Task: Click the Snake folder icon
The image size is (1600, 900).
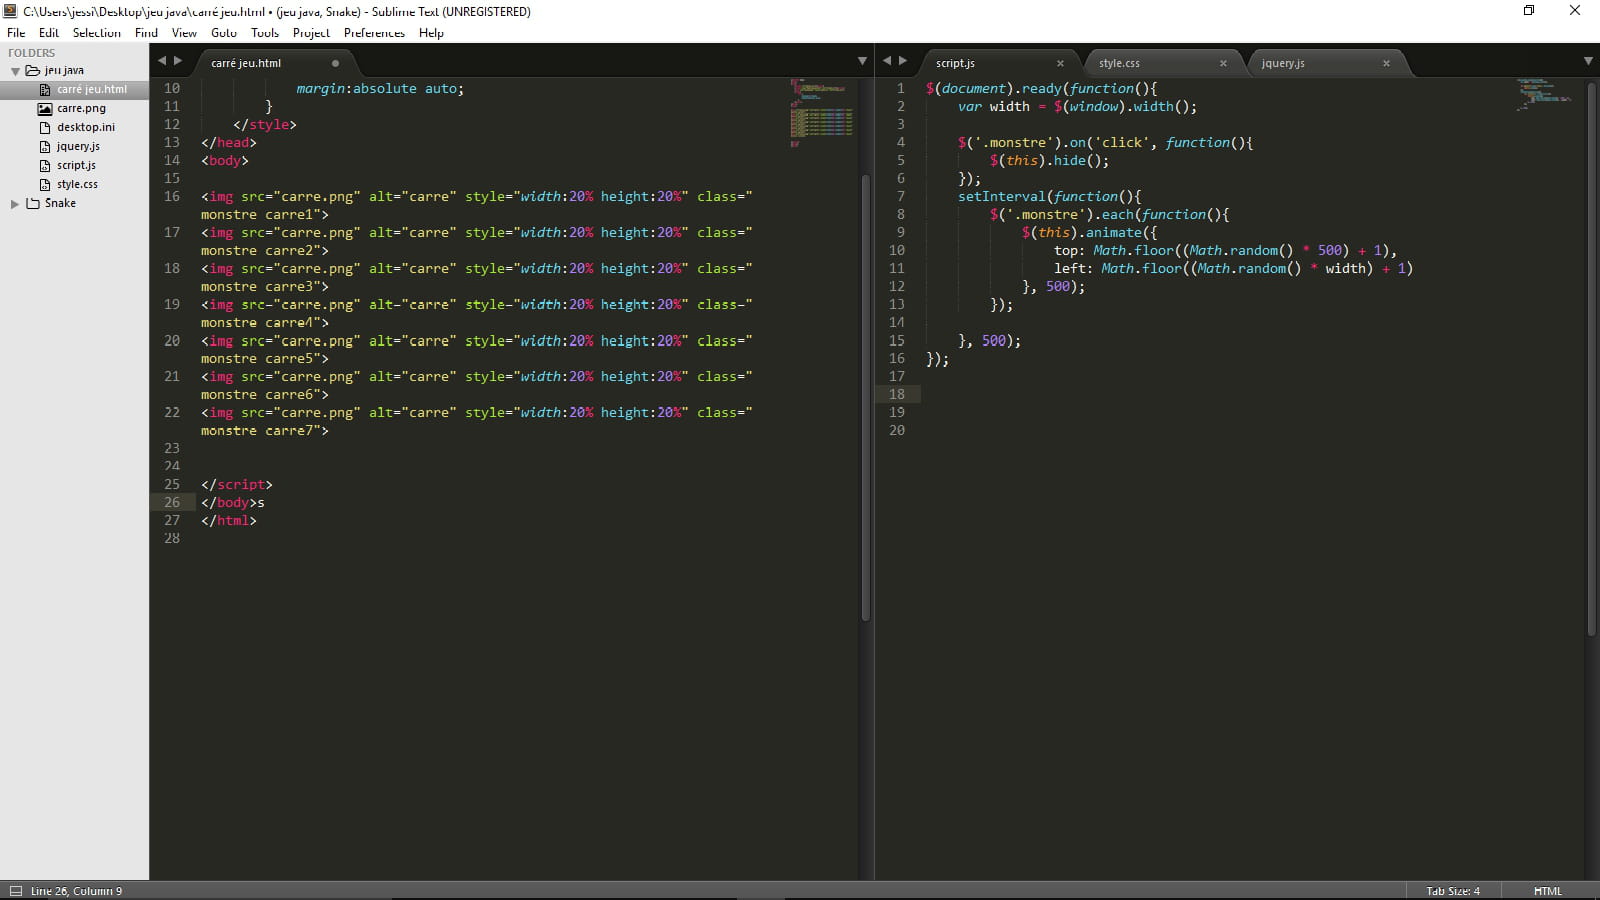Action: pos(33,203)
